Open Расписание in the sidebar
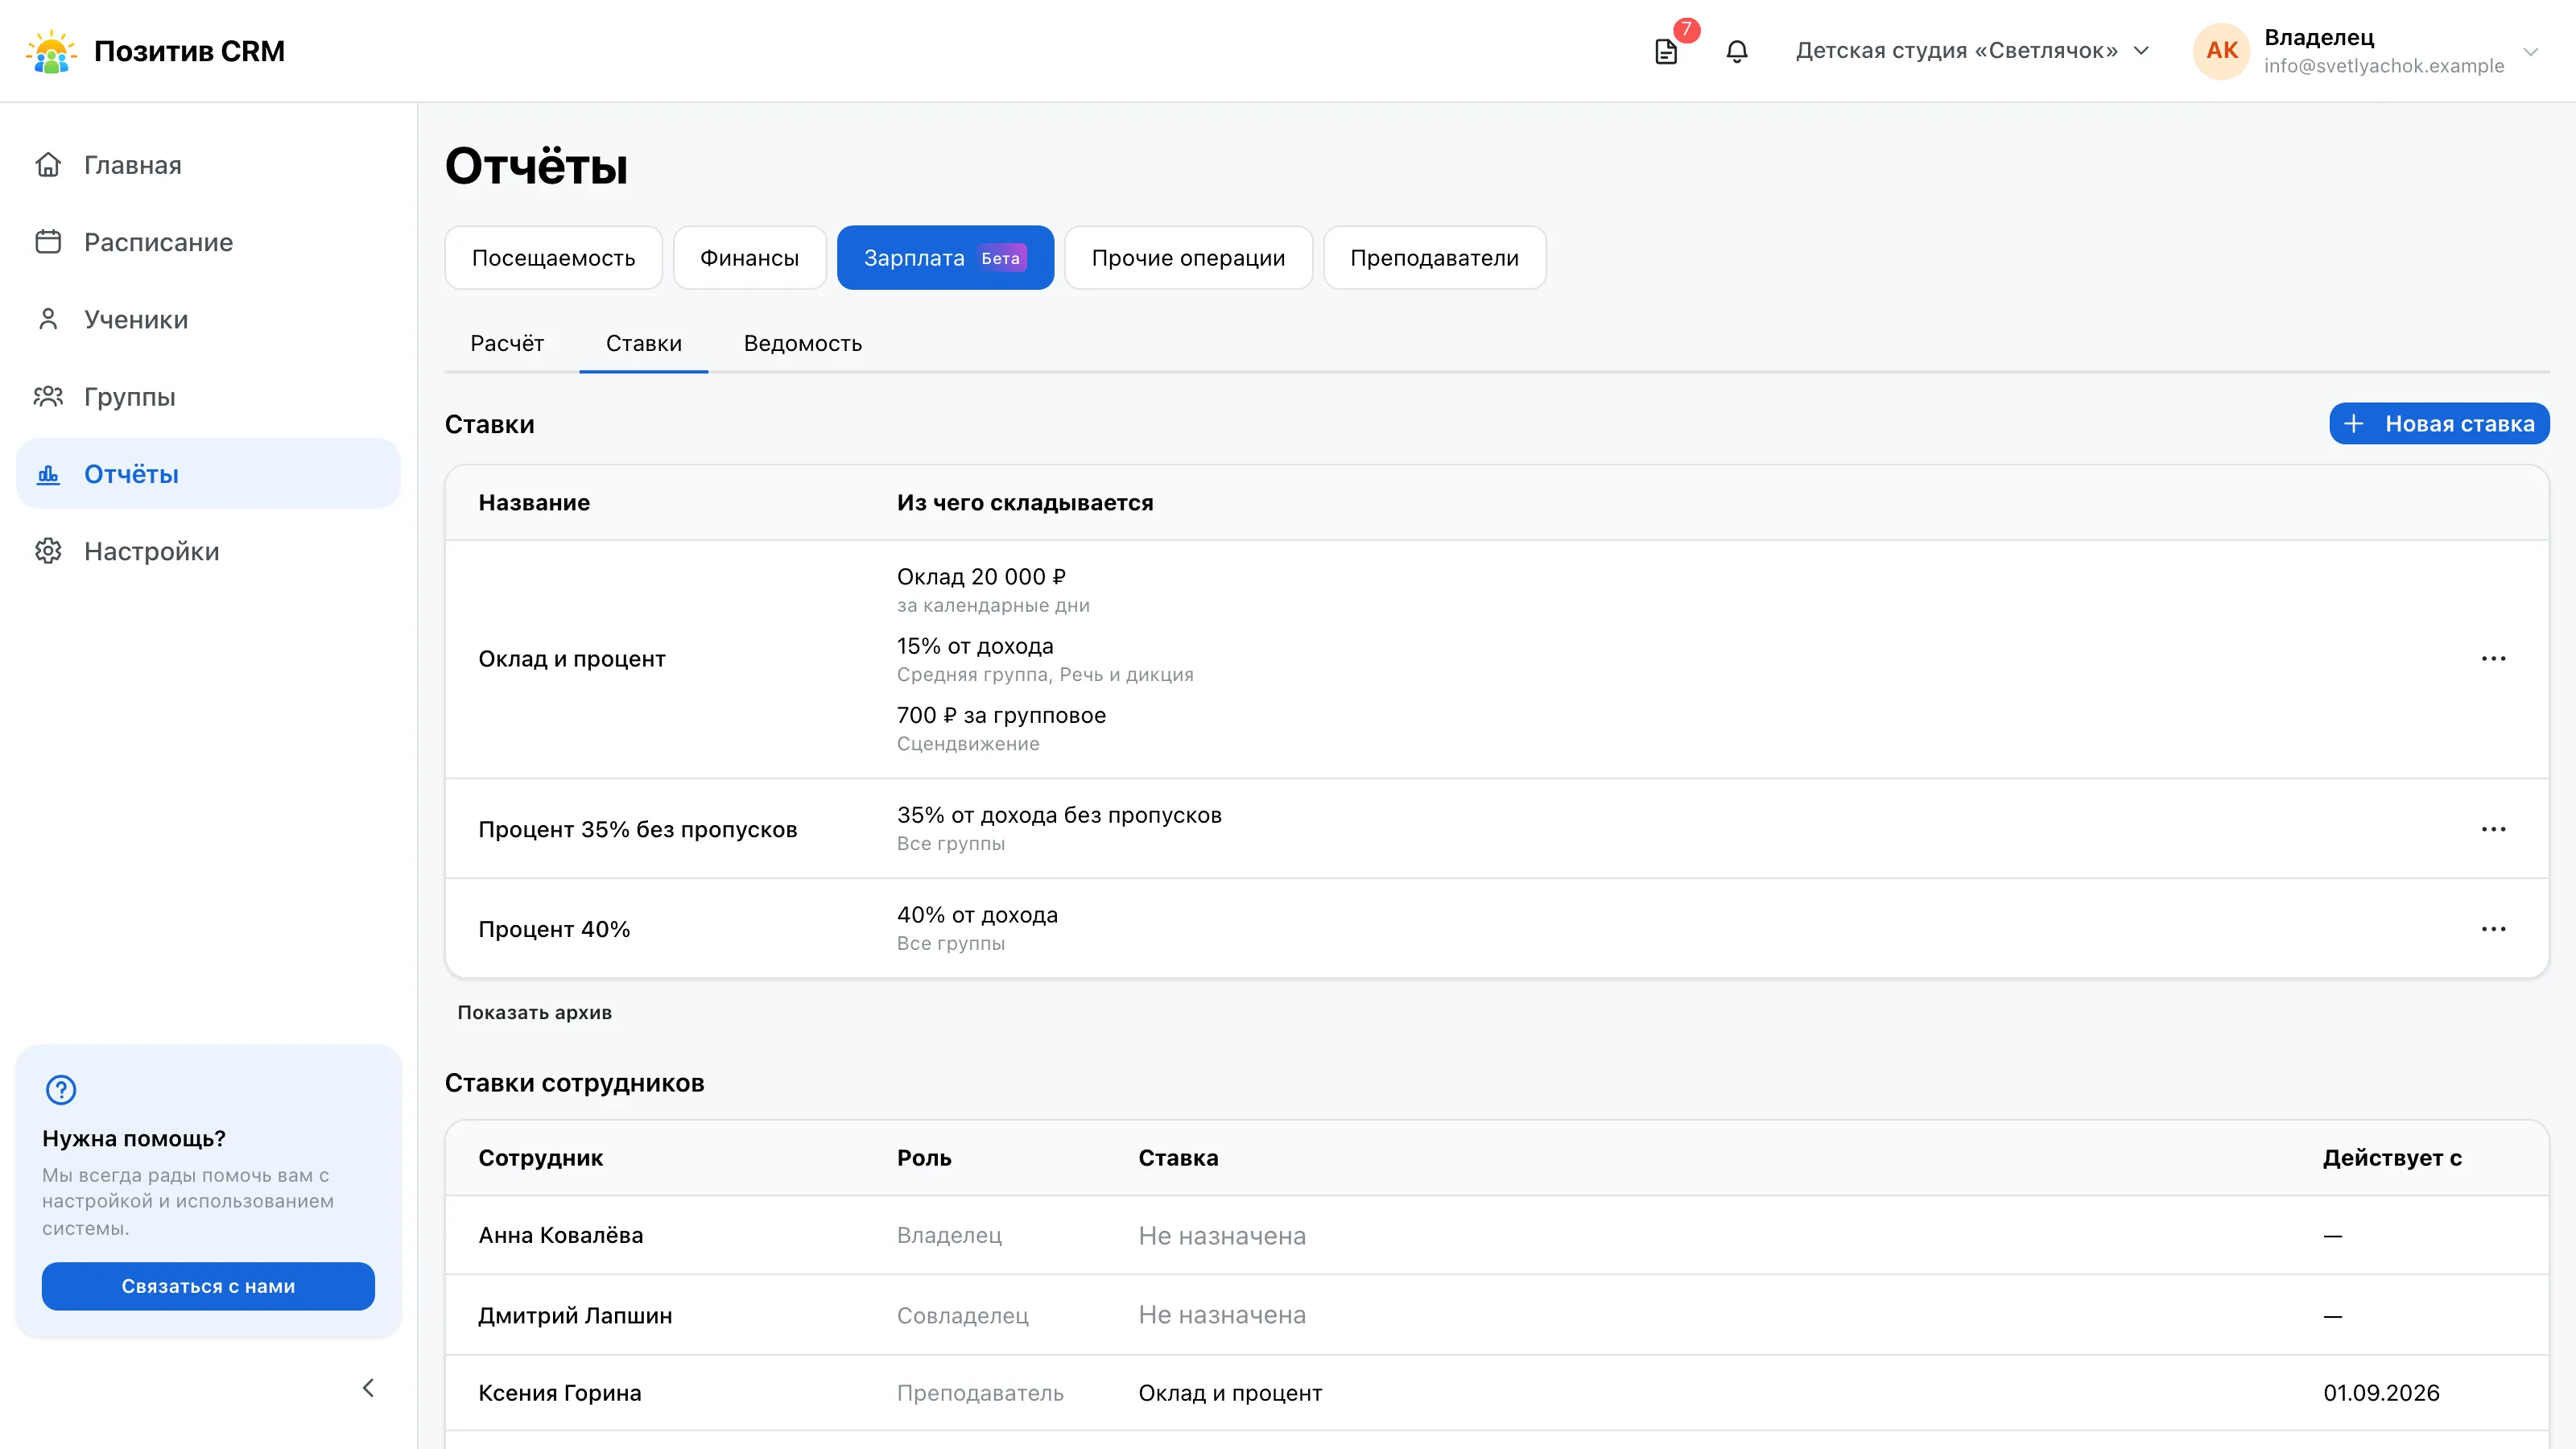 [208, 242]
